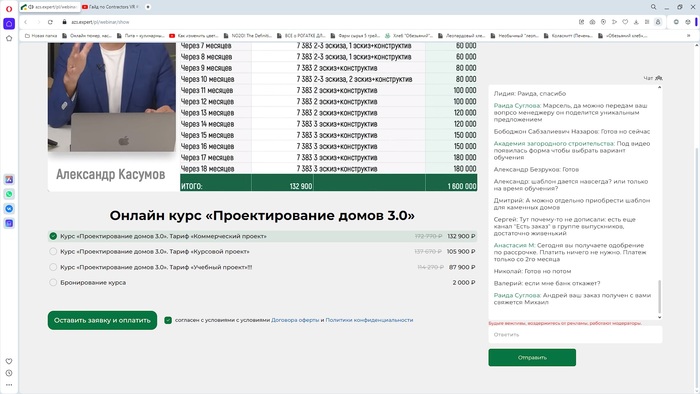700x394 pixels.
Task: Click the smiley face icon at the toolbar's right end
Action: click(688, 22)
